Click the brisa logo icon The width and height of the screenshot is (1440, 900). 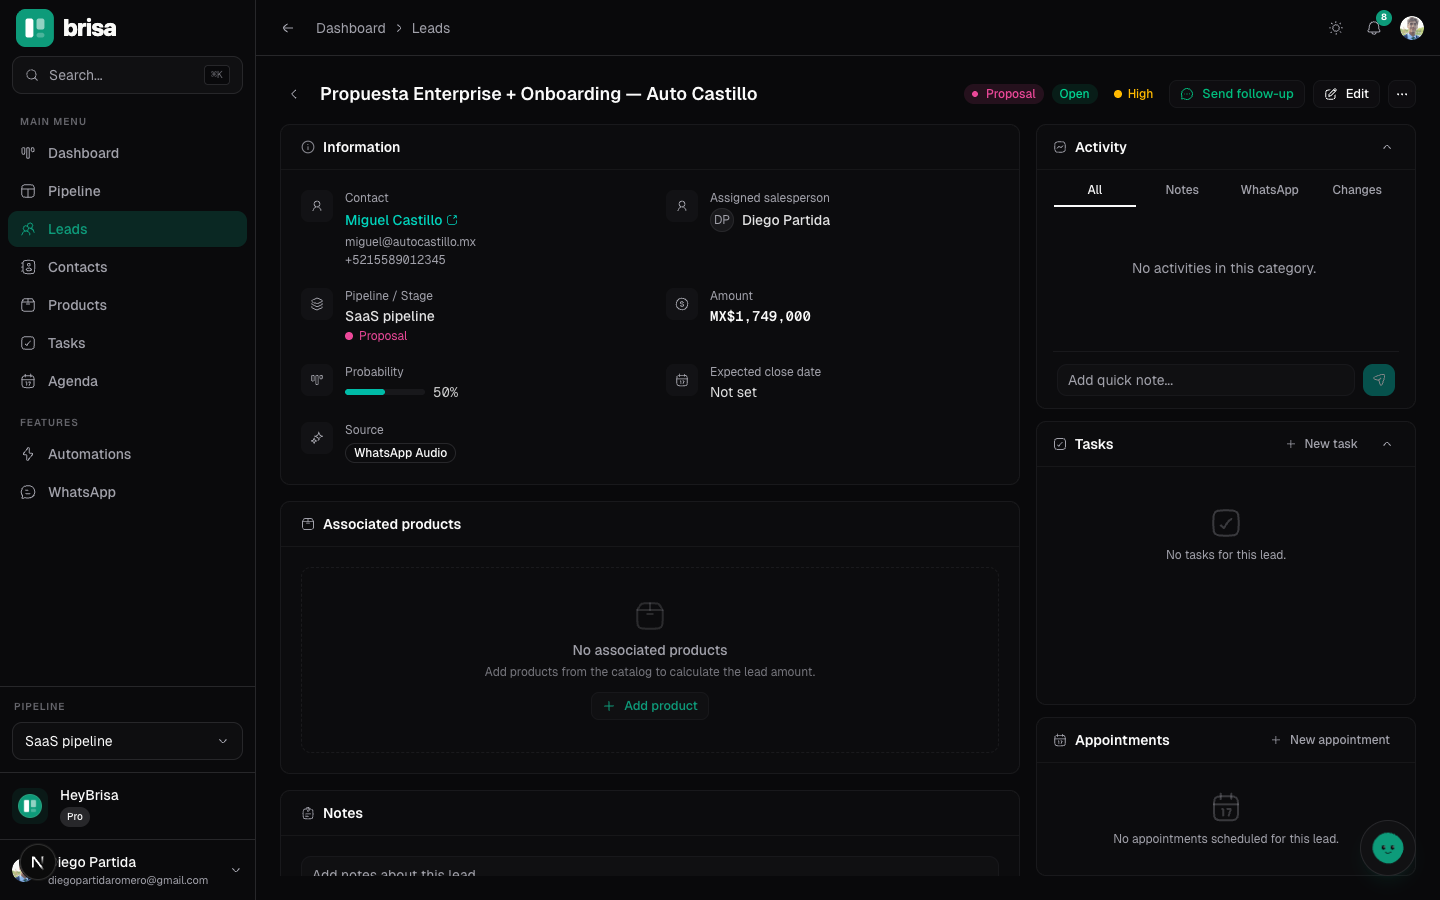pyautogui.click(x=35, y=28)
